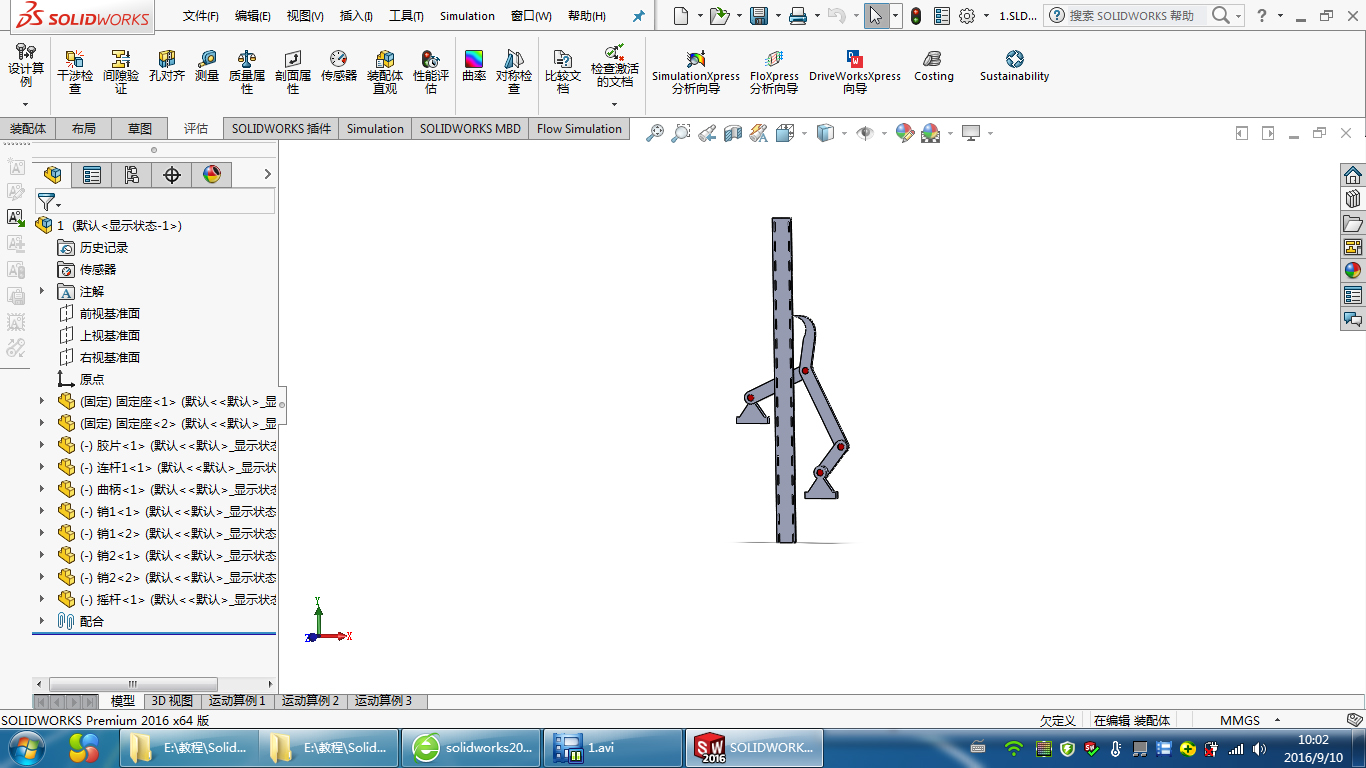Select the 原点 origin item

pyautogui.click(x=92, y=379)
